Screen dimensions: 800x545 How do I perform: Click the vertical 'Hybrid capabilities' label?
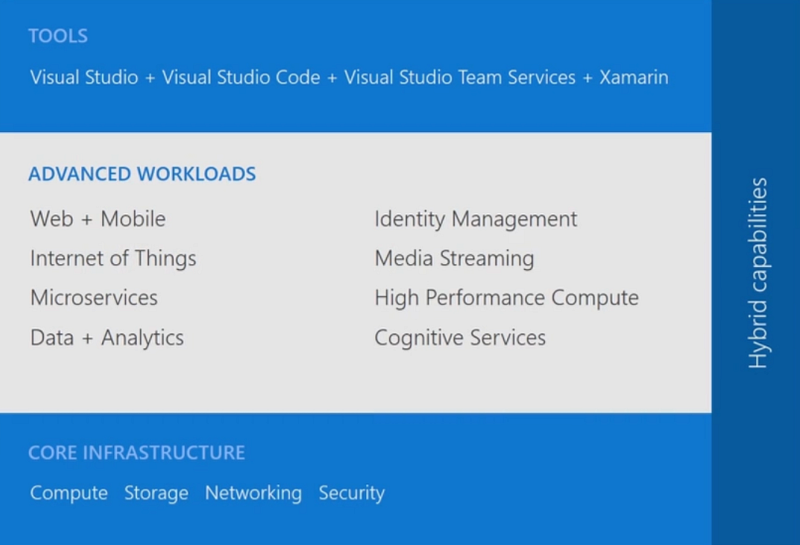(758, 273)
